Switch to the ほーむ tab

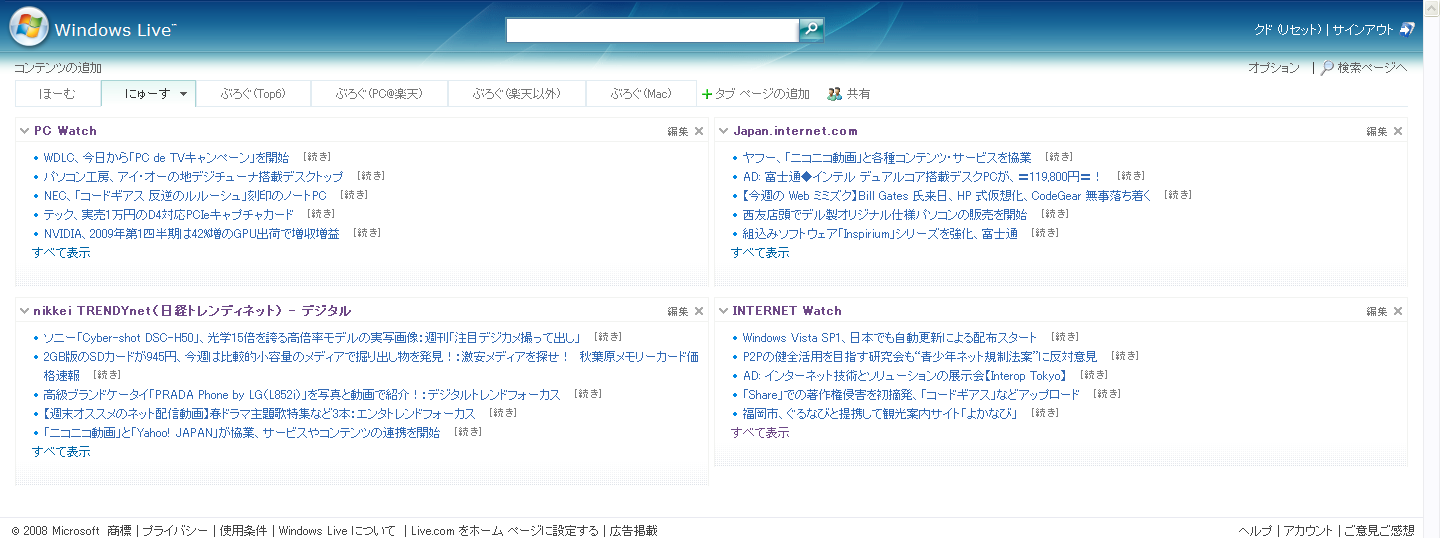[x=58, y=94]
